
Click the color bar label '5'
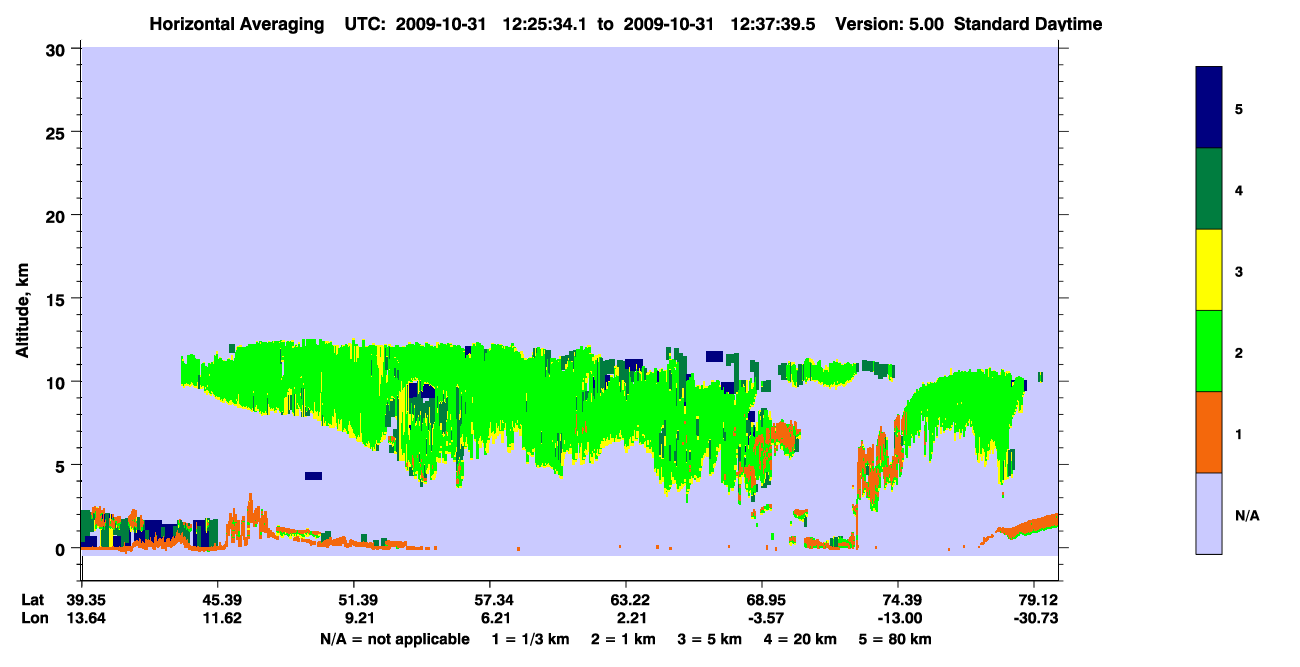pyautogui.click(x=1239, y=108)
